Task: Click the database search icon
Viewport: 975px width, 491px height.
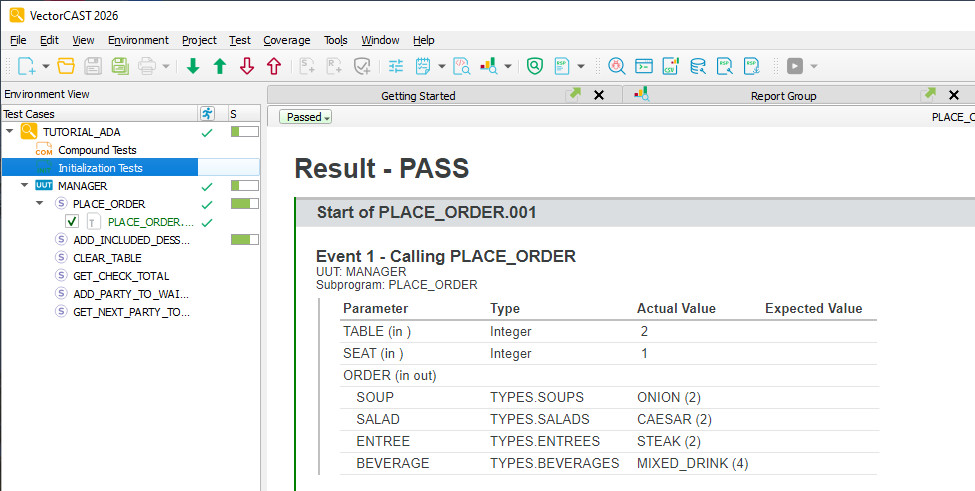Action: click(698, 66)
